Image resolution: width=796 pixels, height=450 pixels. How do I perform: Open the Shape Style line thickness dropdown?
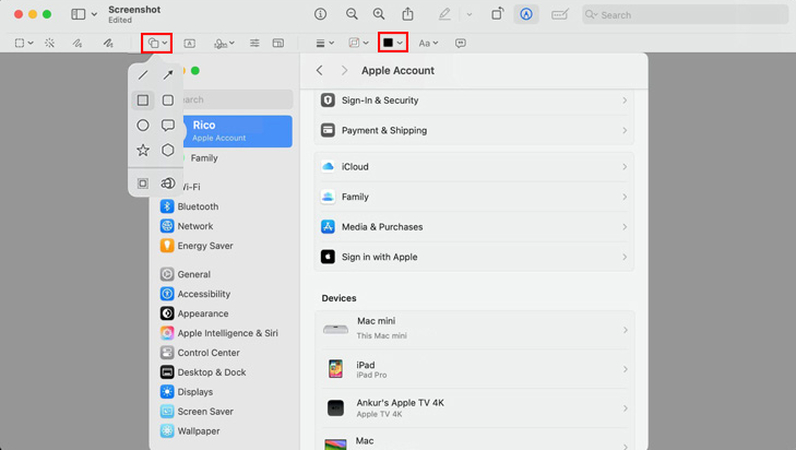click(x=325, y=43)
